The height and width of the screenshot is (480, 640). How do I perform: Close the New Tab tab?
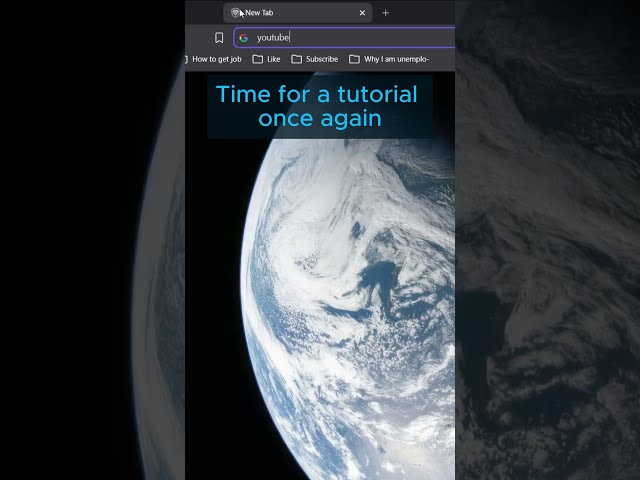pos(362,13)
